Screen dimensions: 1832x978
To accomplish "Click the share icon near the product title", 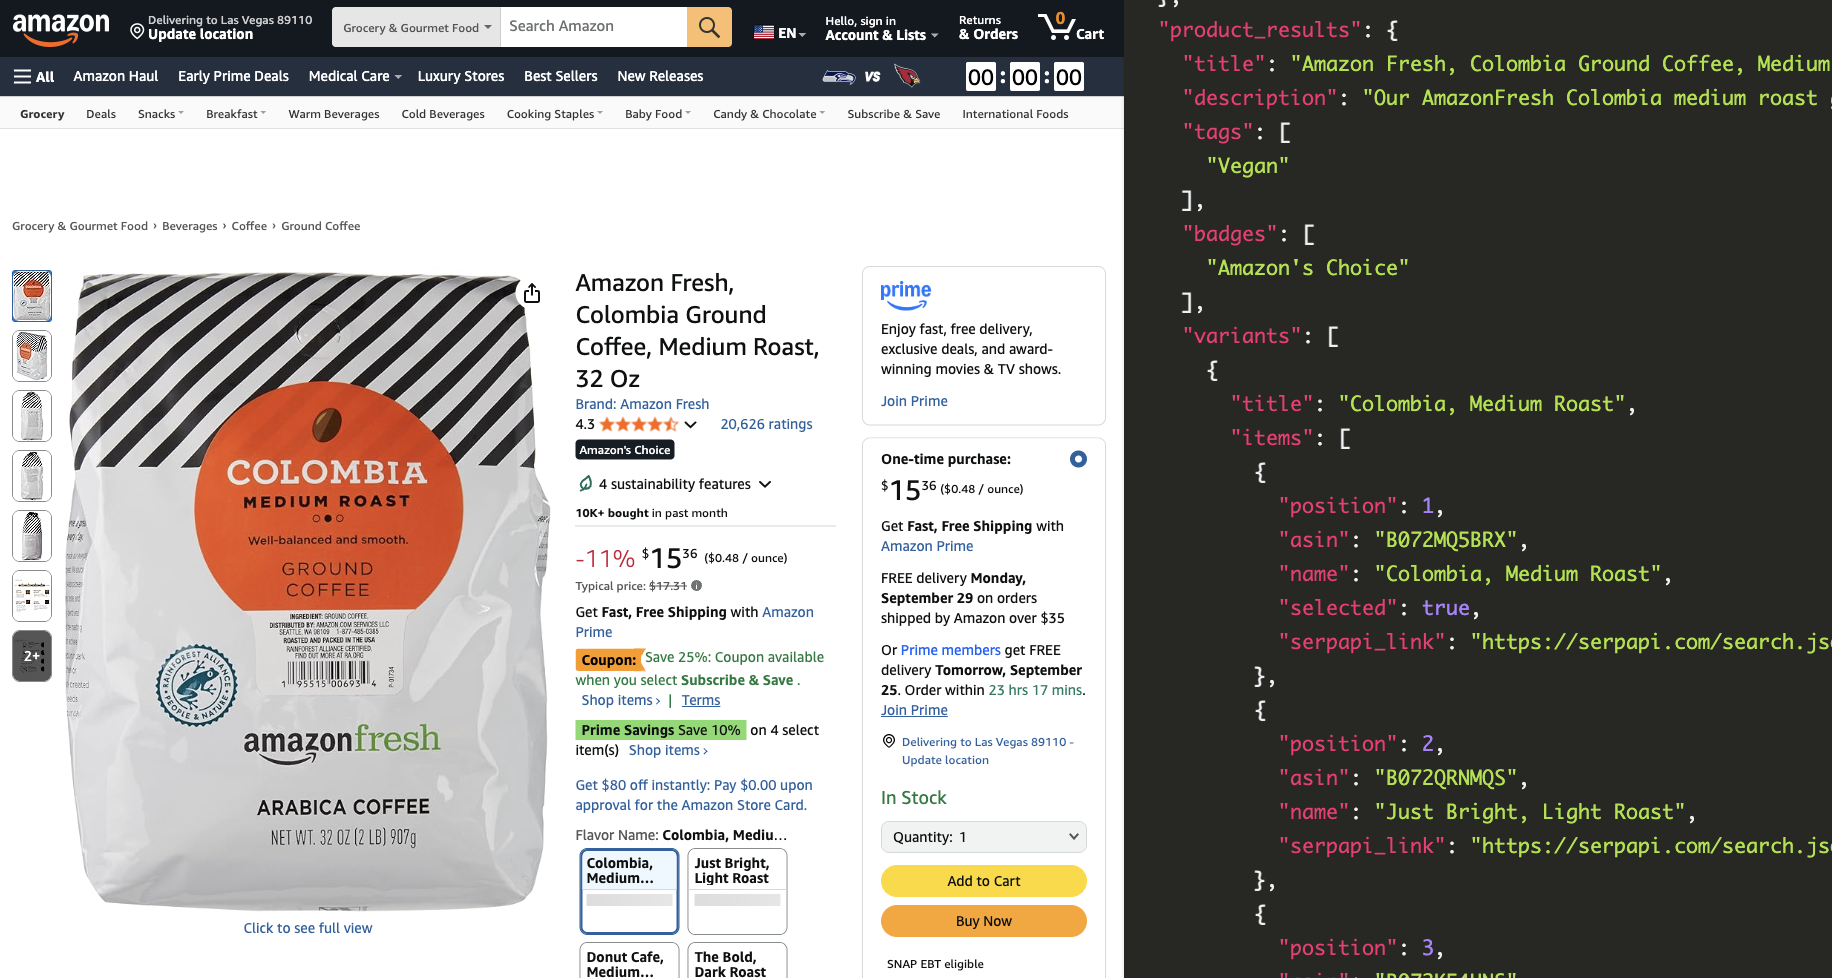I will [531, 292].
